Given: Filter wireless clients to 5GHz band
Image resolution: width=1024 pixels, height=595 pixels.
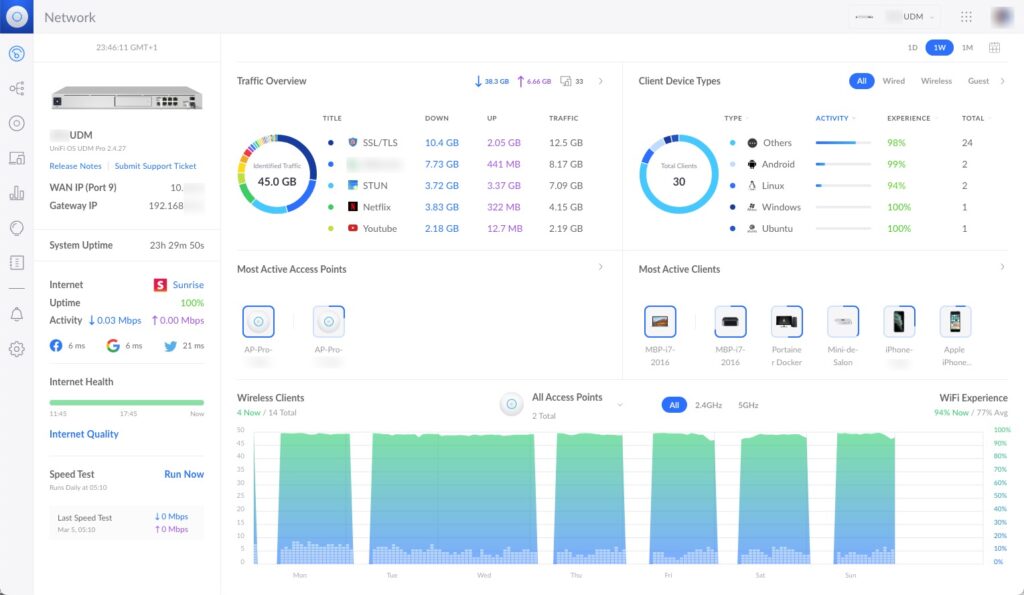Looking at the screenshot, I should (x=748, y=405).
